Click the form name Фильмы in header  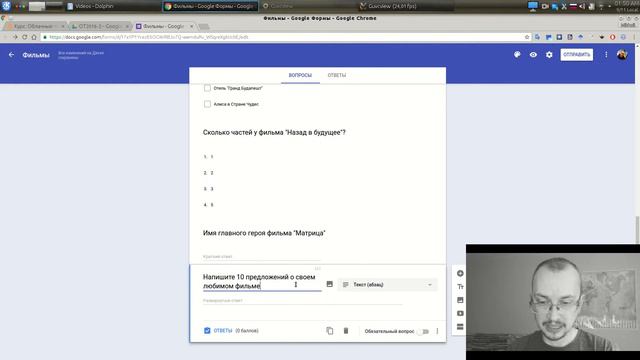point(36,55)
